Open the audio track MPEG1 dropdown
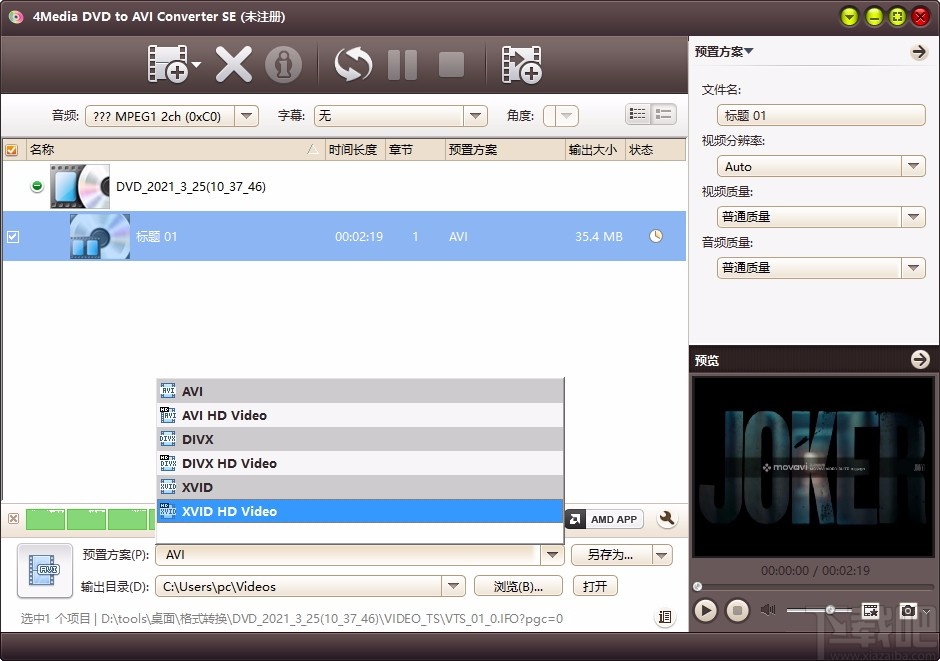 tap(246, 115)
